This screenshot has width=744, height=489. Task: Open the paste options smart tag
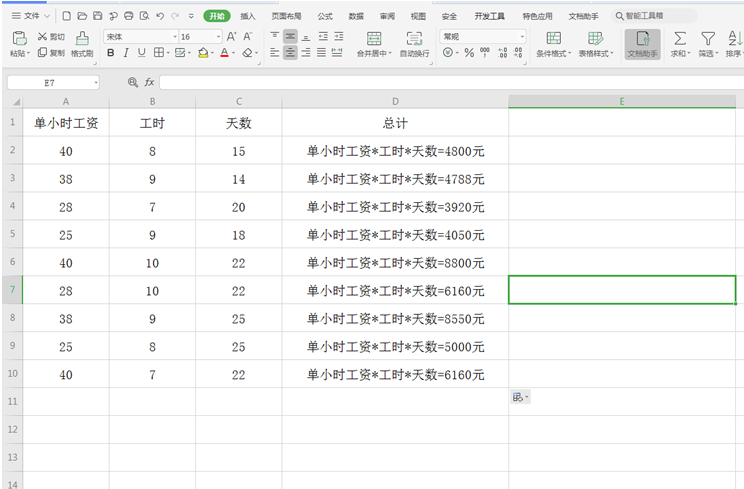(521, 397)
